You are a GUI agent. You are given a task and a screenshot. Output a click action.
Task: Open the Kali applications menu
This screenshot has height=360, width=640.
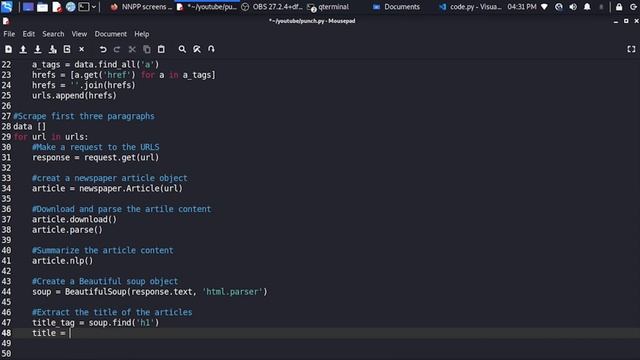coord(7,7)
